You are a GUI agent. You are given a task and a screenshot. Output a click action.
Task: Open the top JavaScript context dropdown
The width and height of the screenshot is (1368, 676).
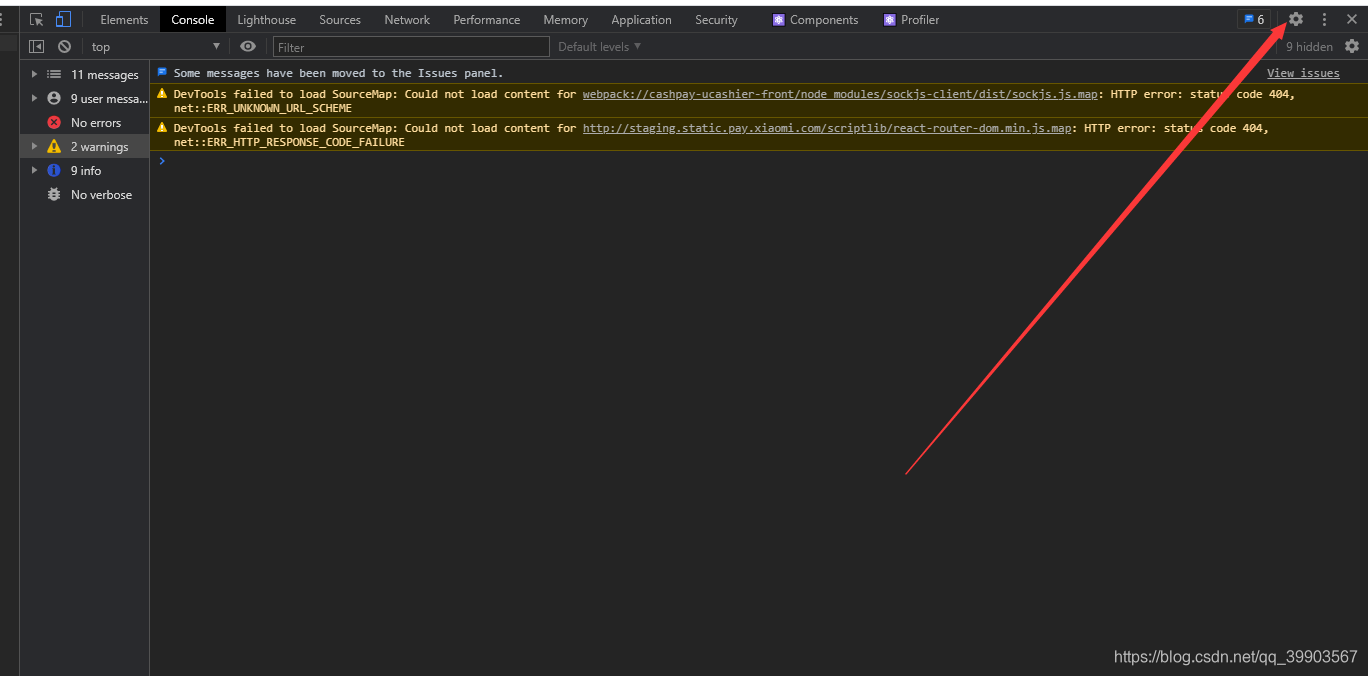pos(155,46)
